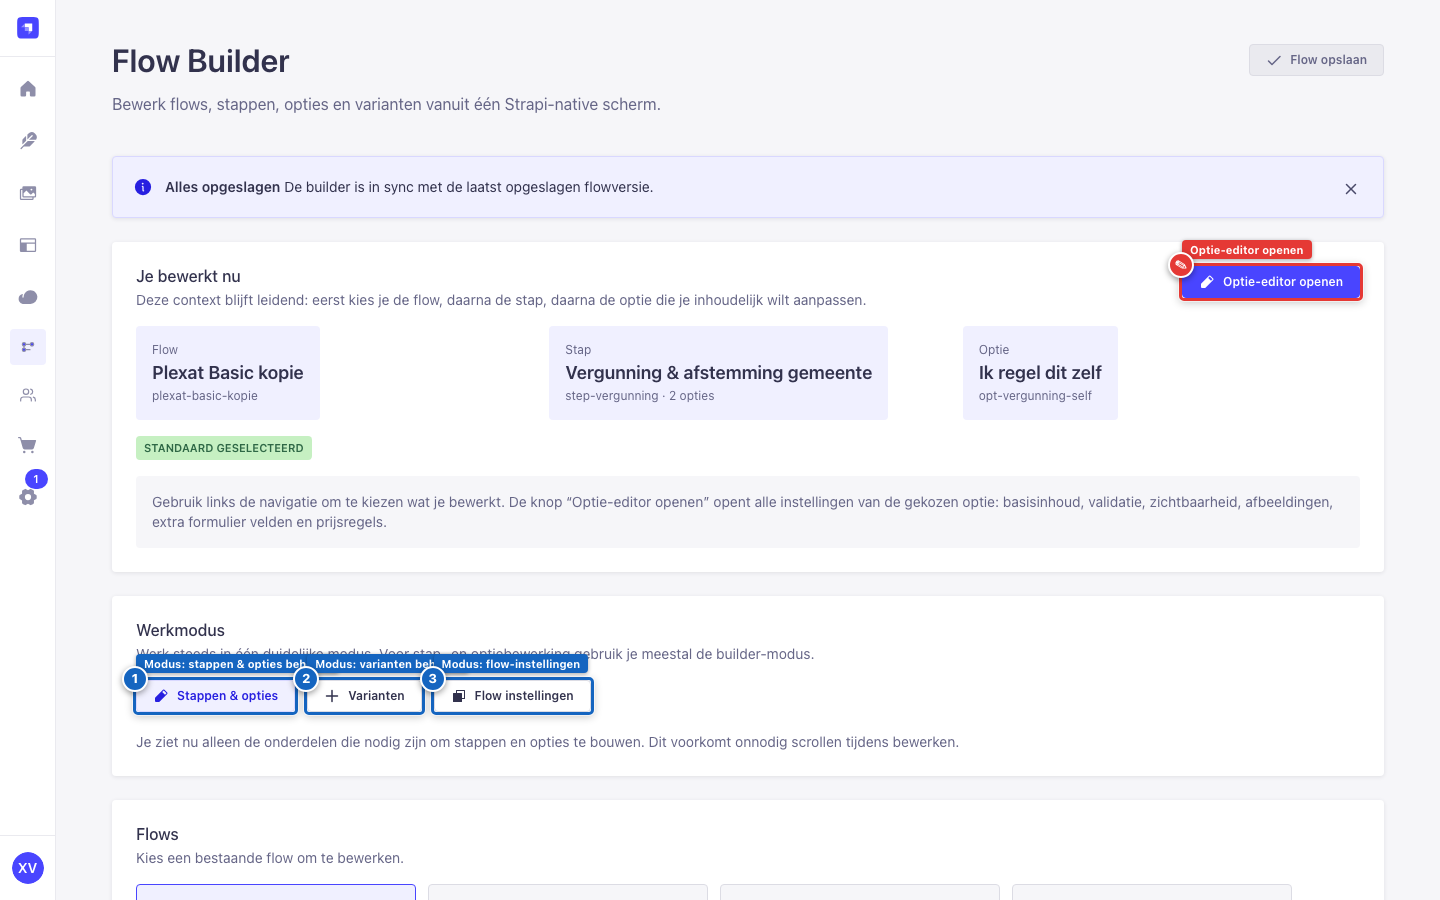Click the 'Je bewerkt nu' heading
The width and height of the screenshot is (1440, 900).
[x=188, y=276]
